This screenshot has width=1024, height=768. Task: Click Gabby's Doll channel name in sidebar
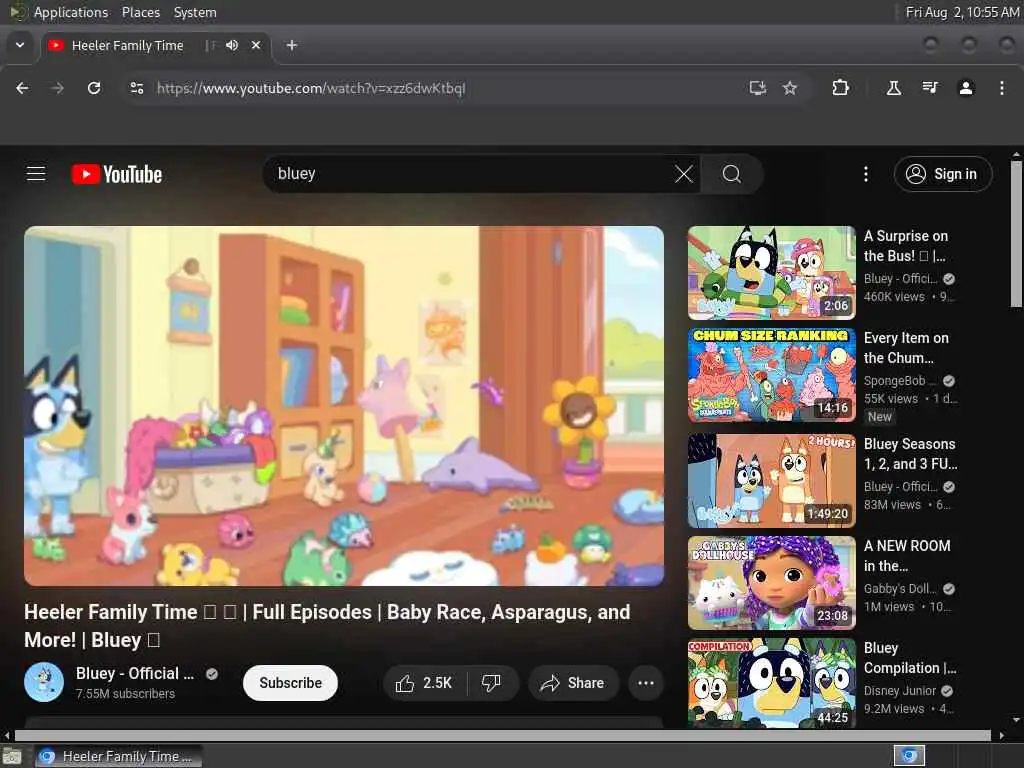(900, 588)
